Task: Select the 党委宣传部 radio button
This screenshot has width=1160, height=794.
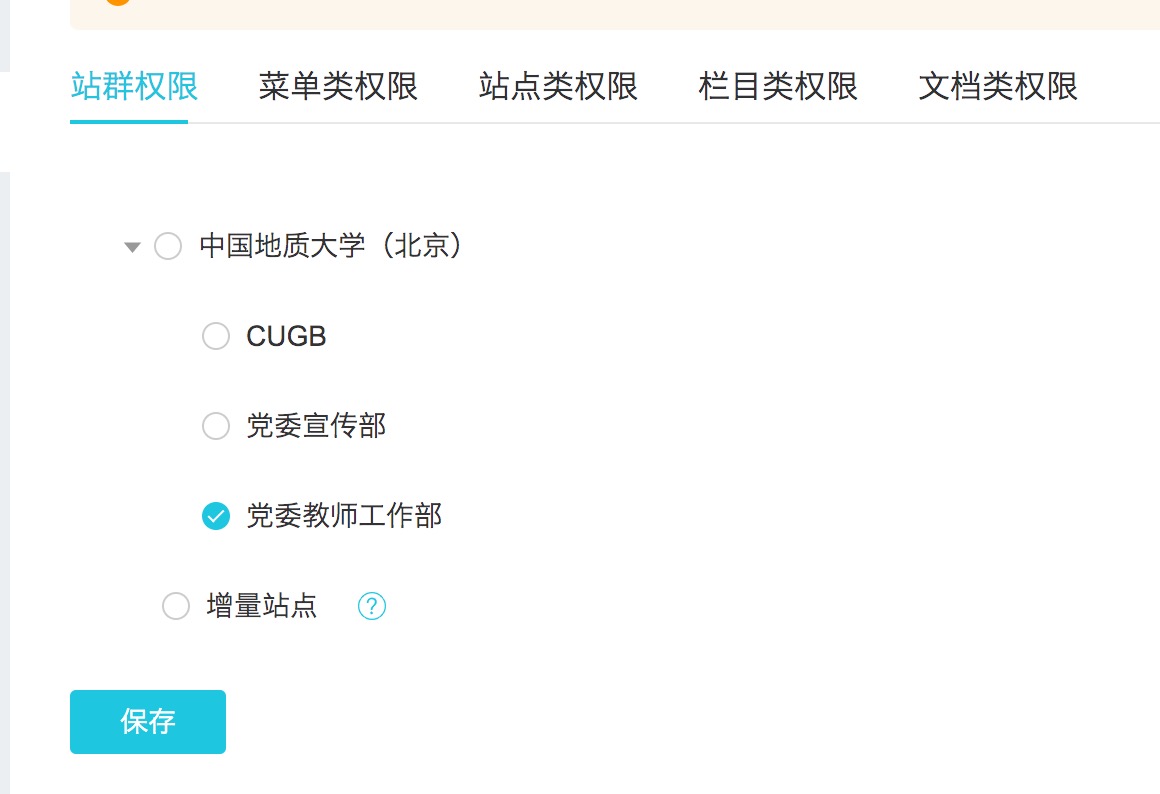Action: [216, 426]
